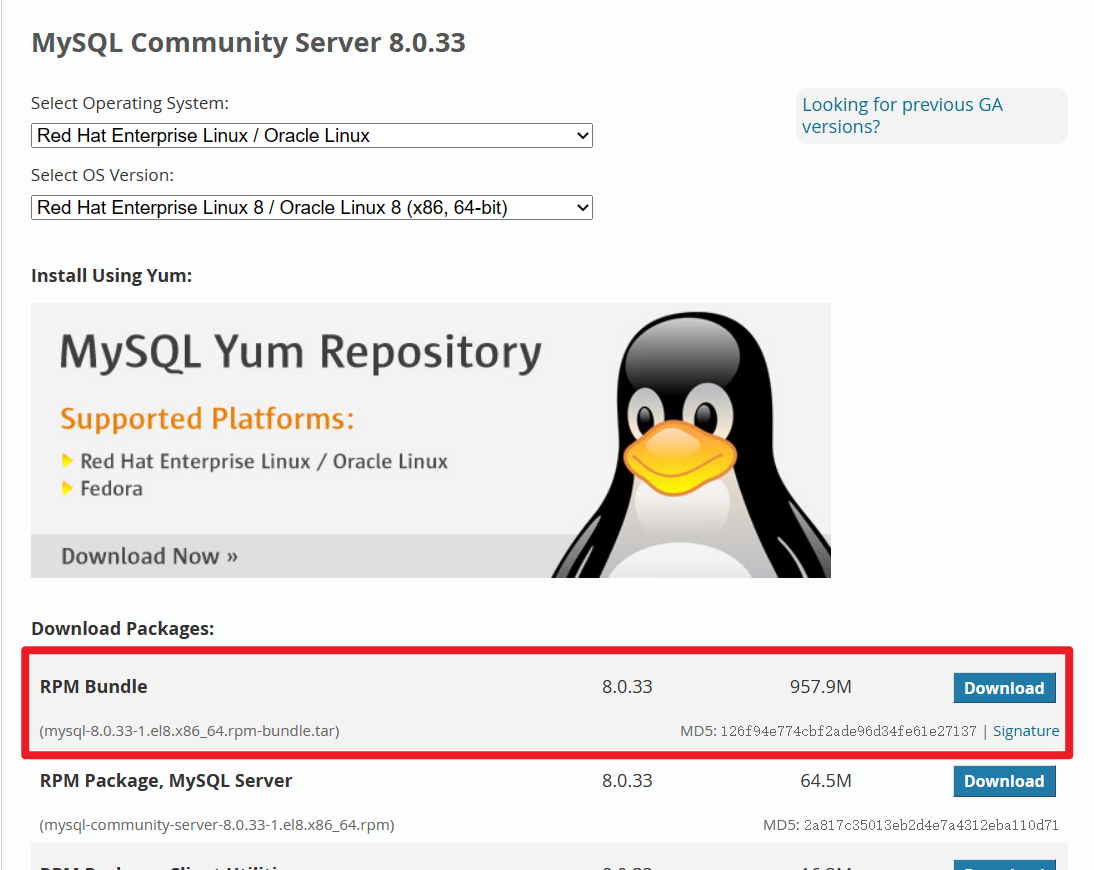
Task: Click the 'Install Using Yum:' heading
Action: coord(112,276)
